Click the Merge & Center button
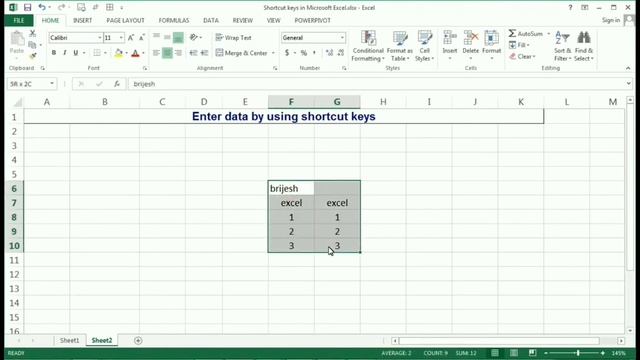The width and height of the screenshot is (640, 360). [x=242, y=53]
